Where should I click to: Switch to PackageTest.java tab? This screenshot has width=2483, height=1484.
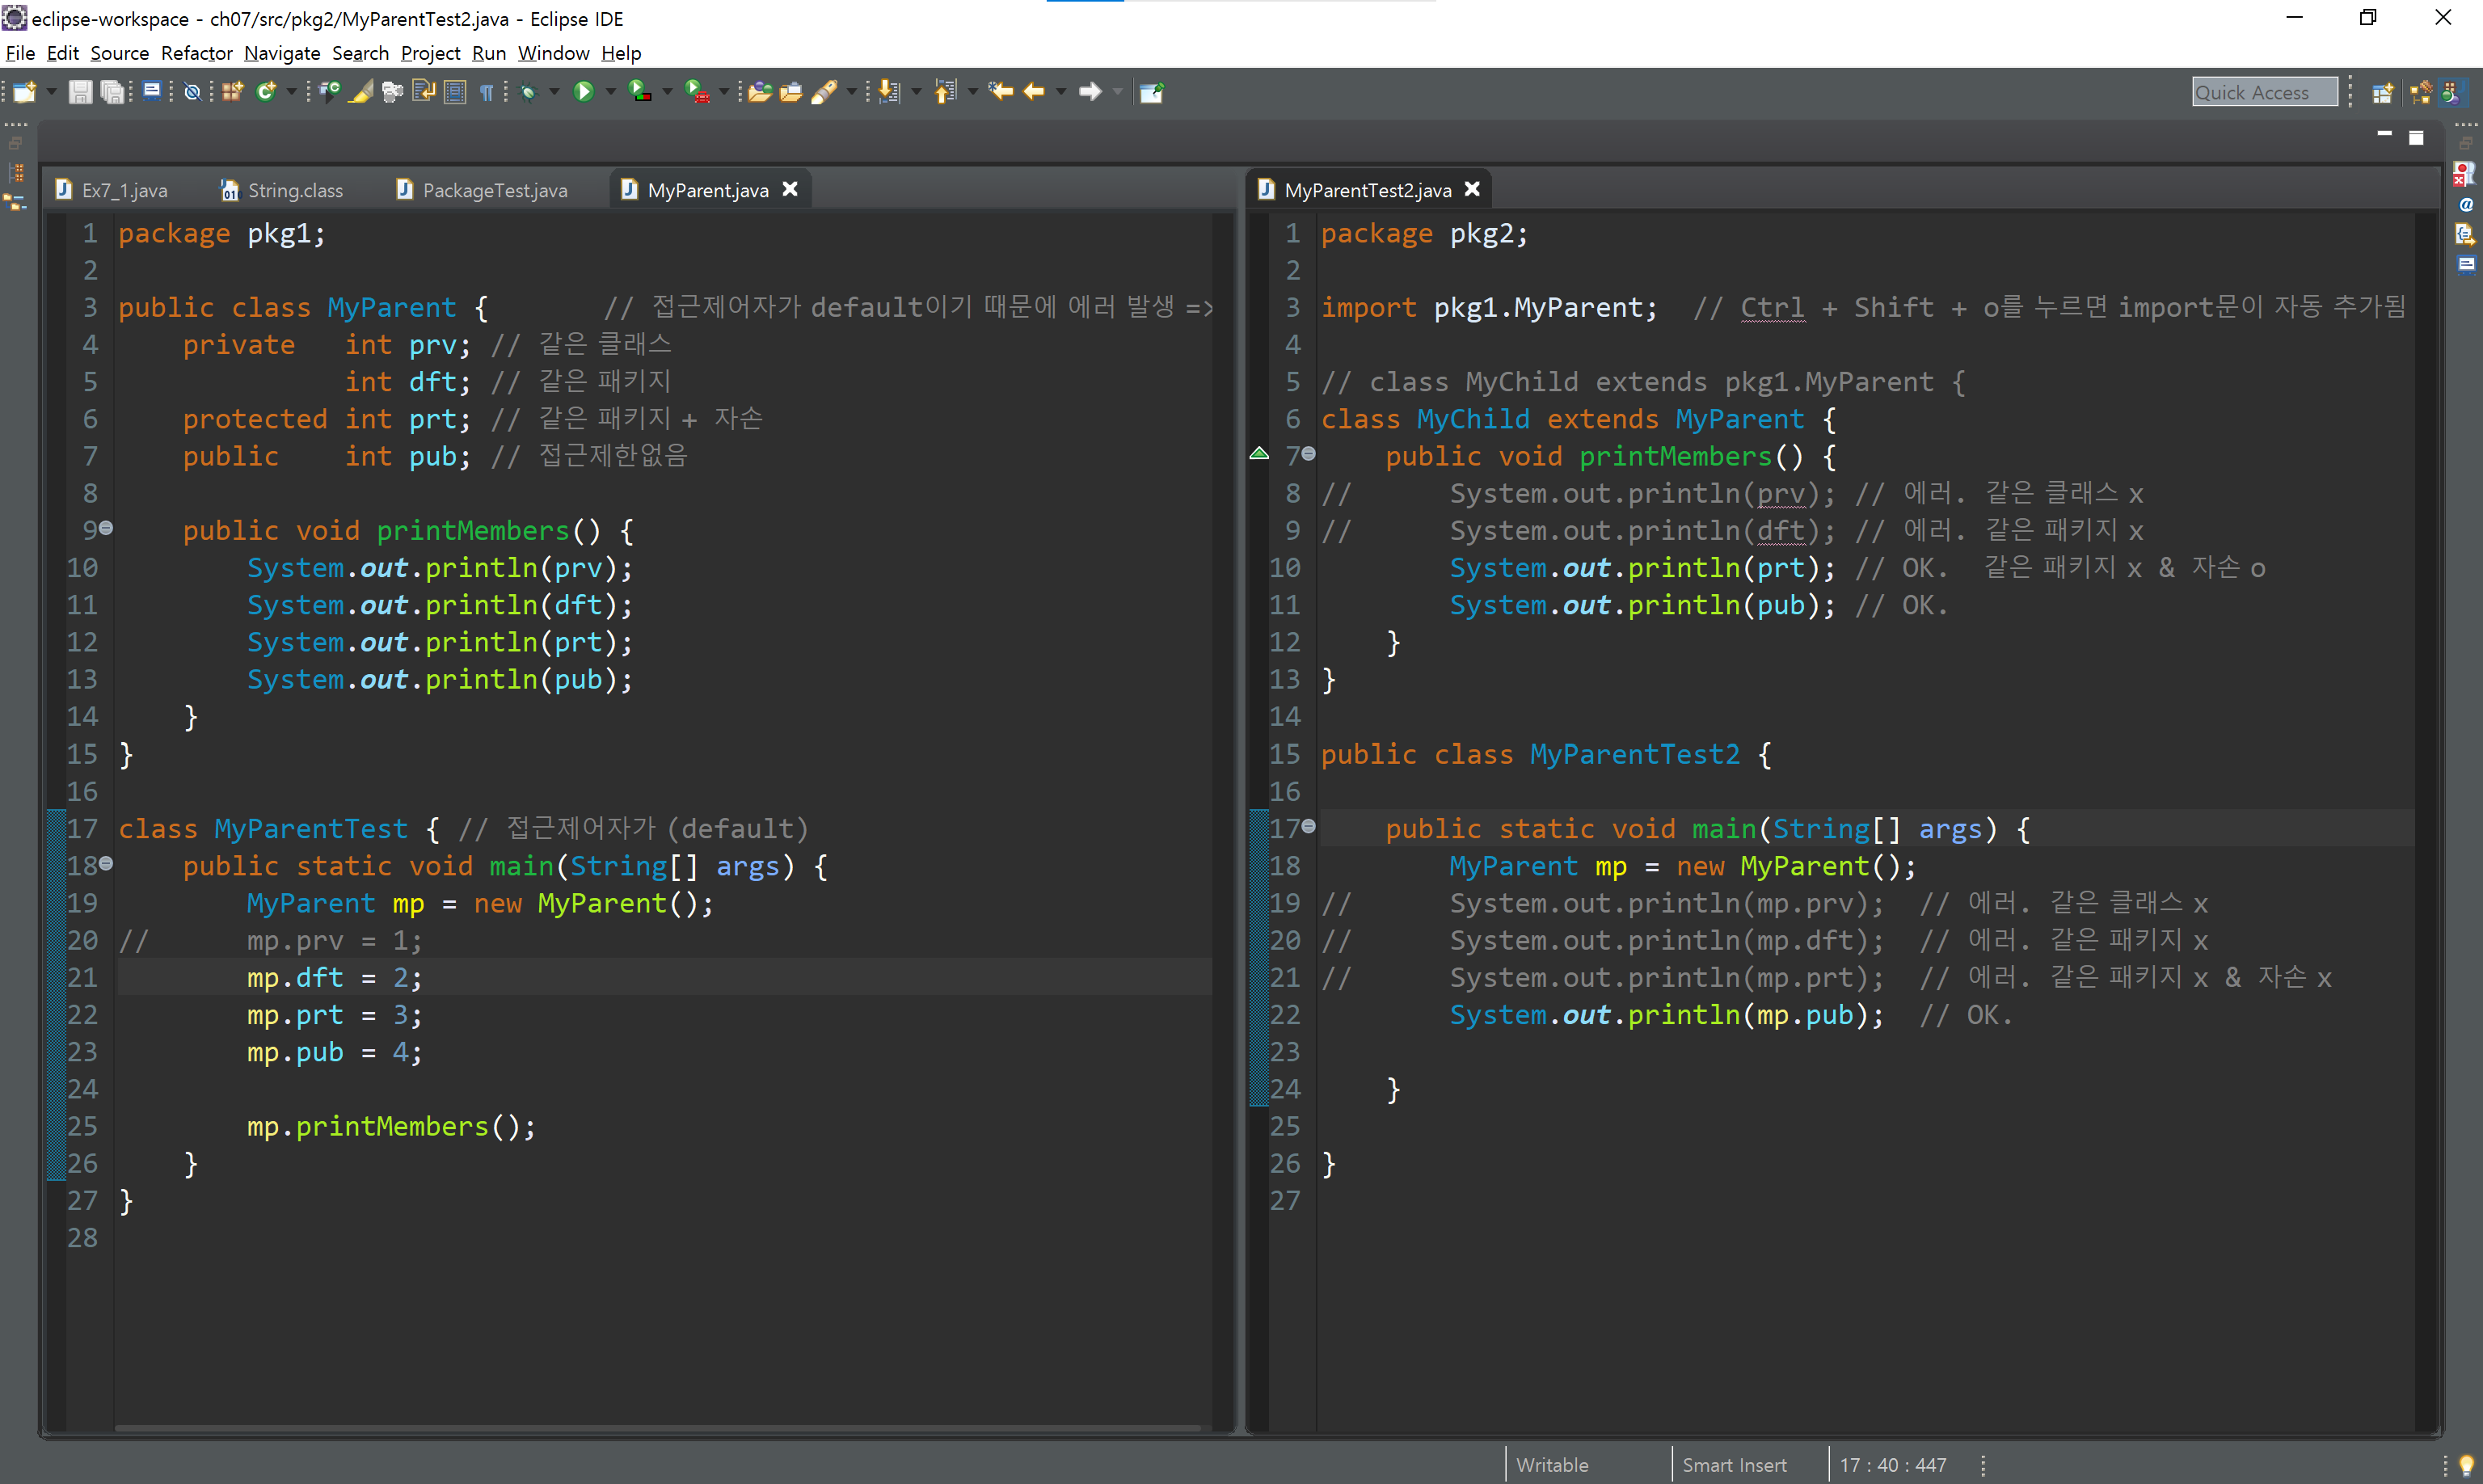click(x=494, y=190)
